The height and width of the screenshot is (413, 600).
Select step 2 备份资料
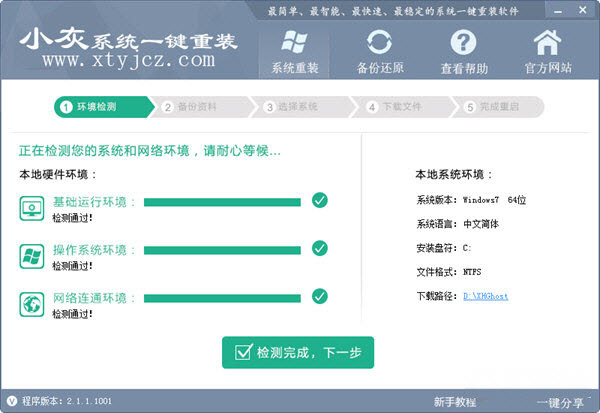pyautogui.click(x=202, y=107)
